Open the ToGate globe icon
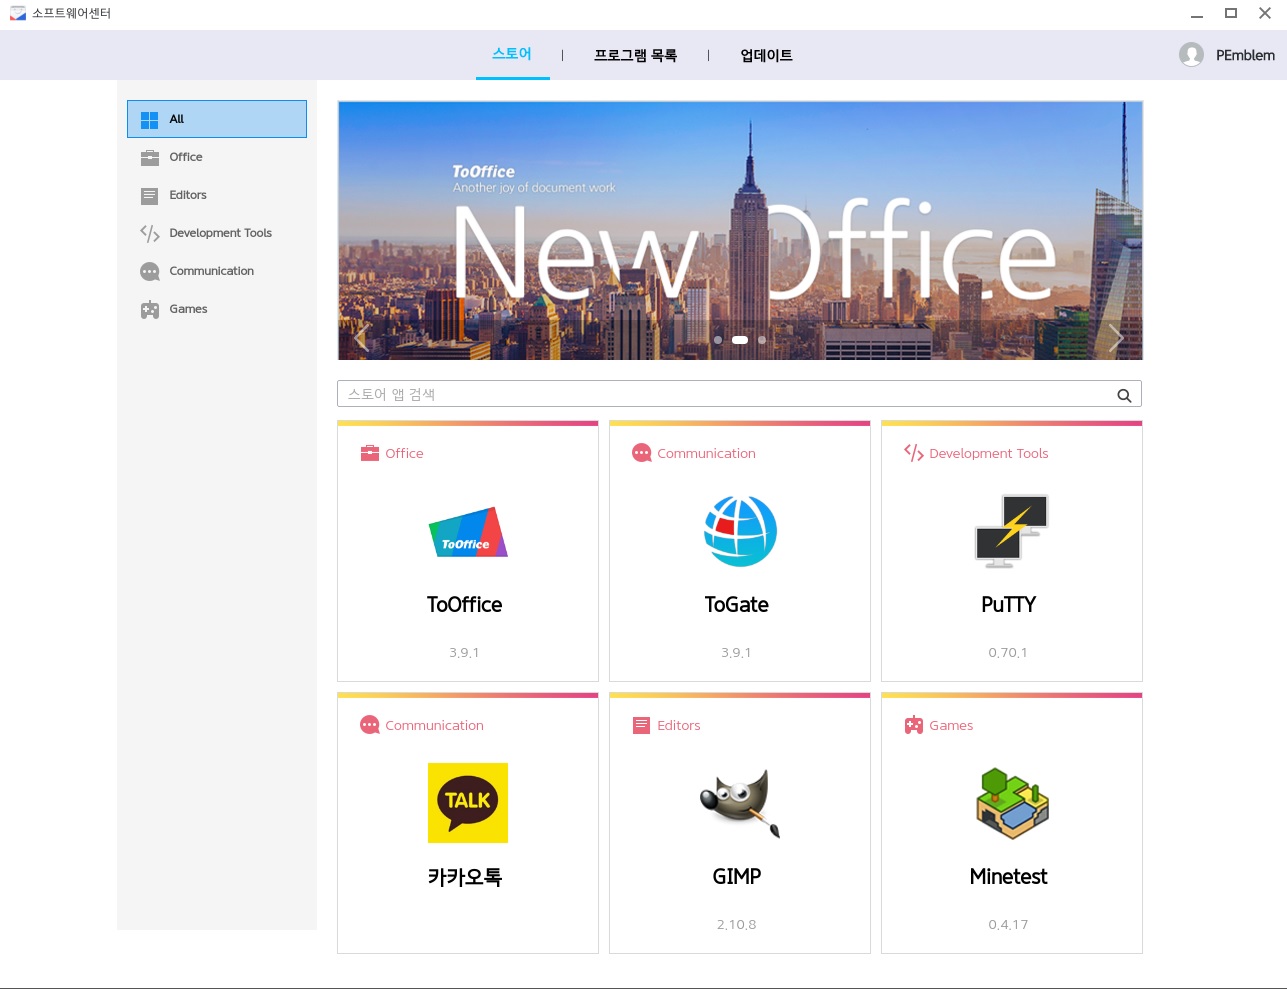 point(740,531)
